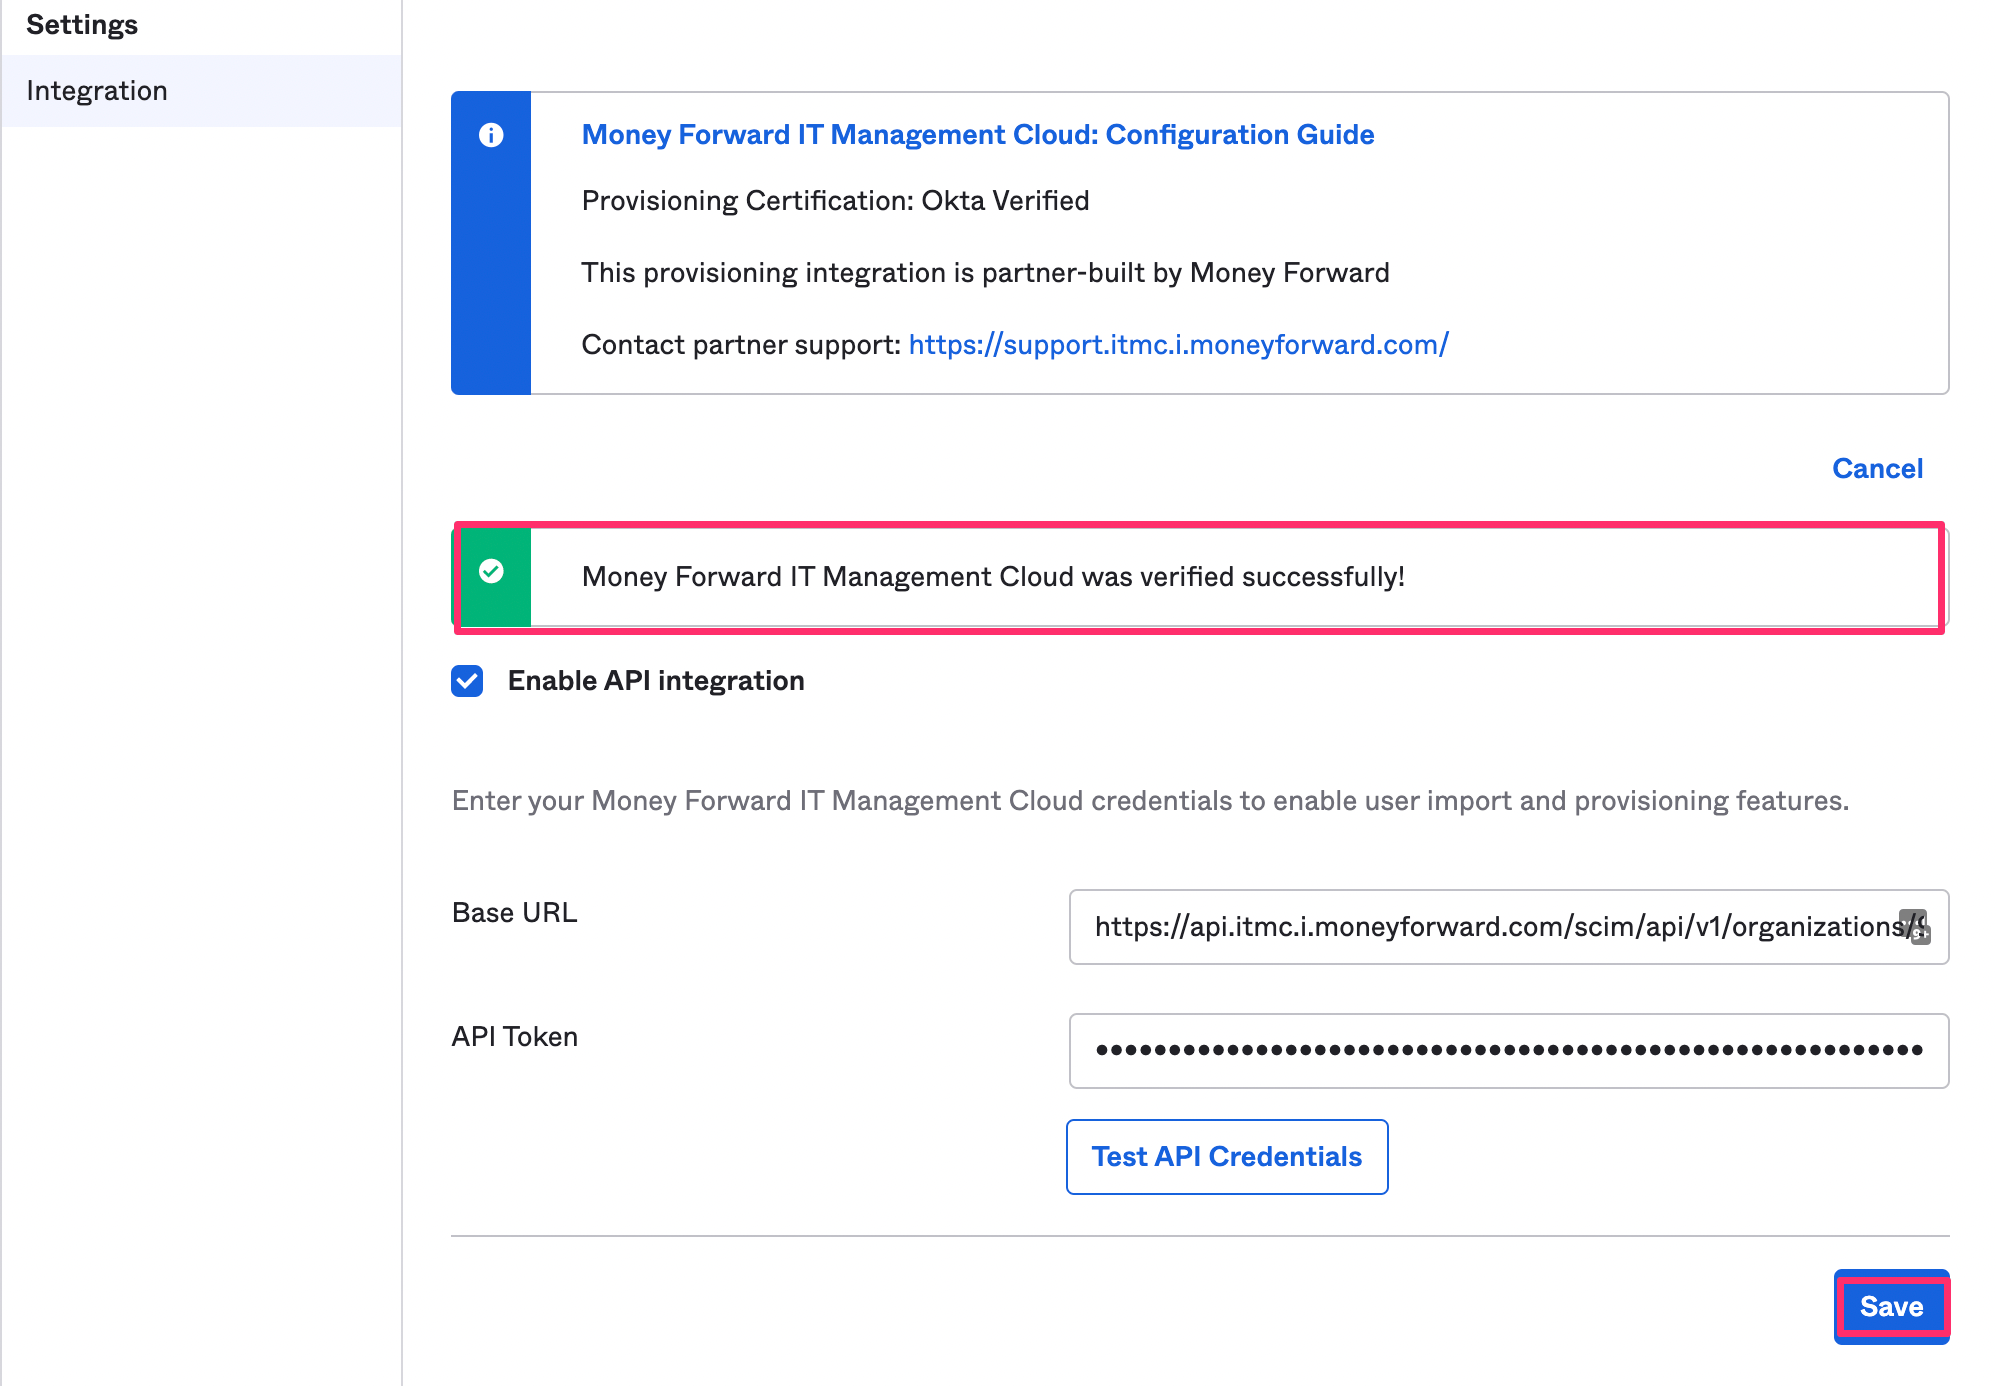
Task: Focus the Base URL input field
Action: (x=1509, y=927)
